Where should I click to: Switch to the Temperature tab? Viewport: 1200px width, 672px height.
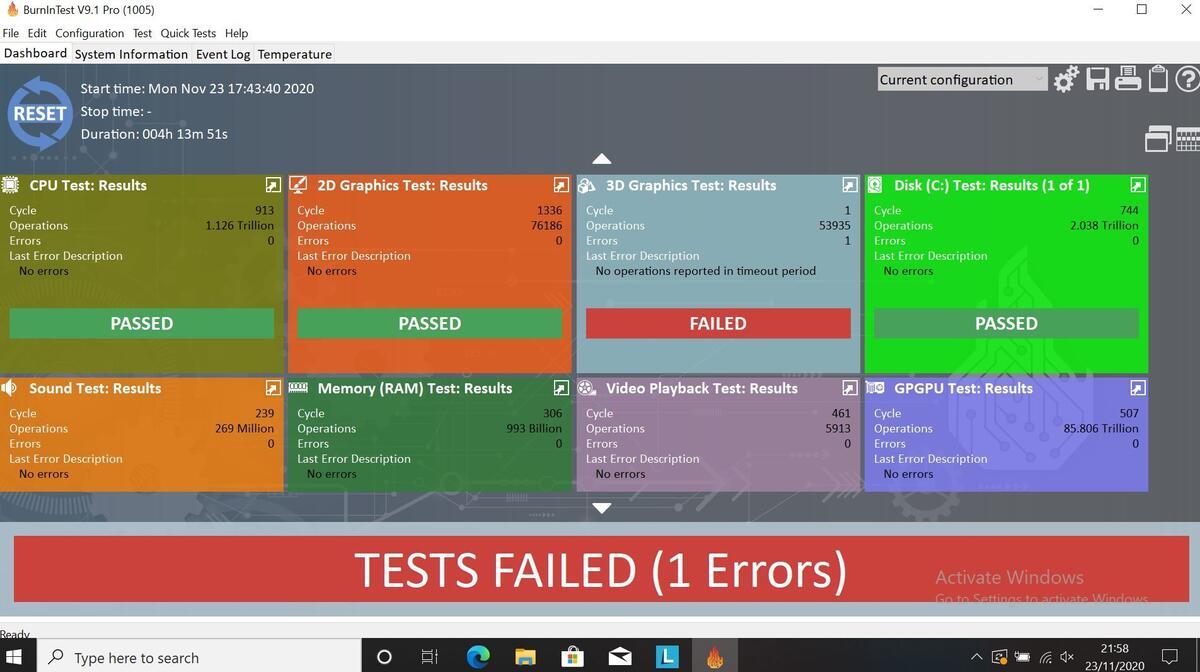click(294, 54)
